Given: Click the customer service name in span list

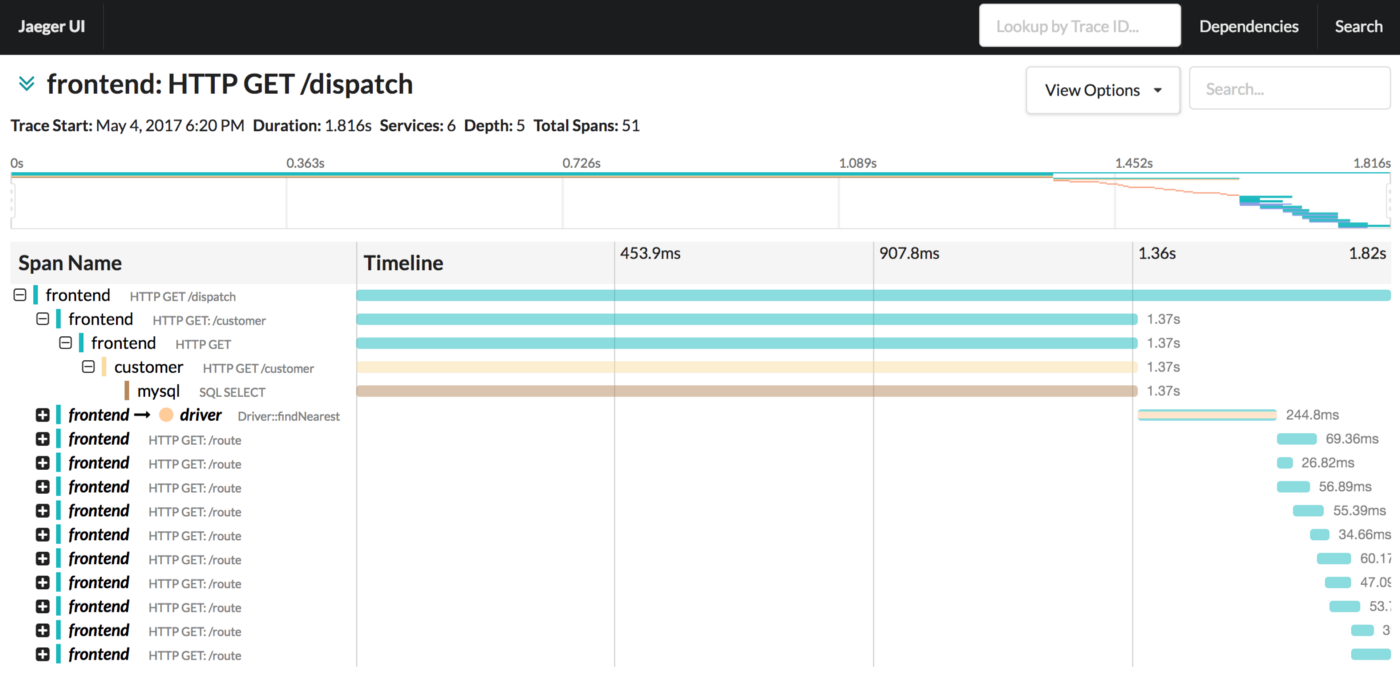Looking at the screenshot, I should coord(149,367).
